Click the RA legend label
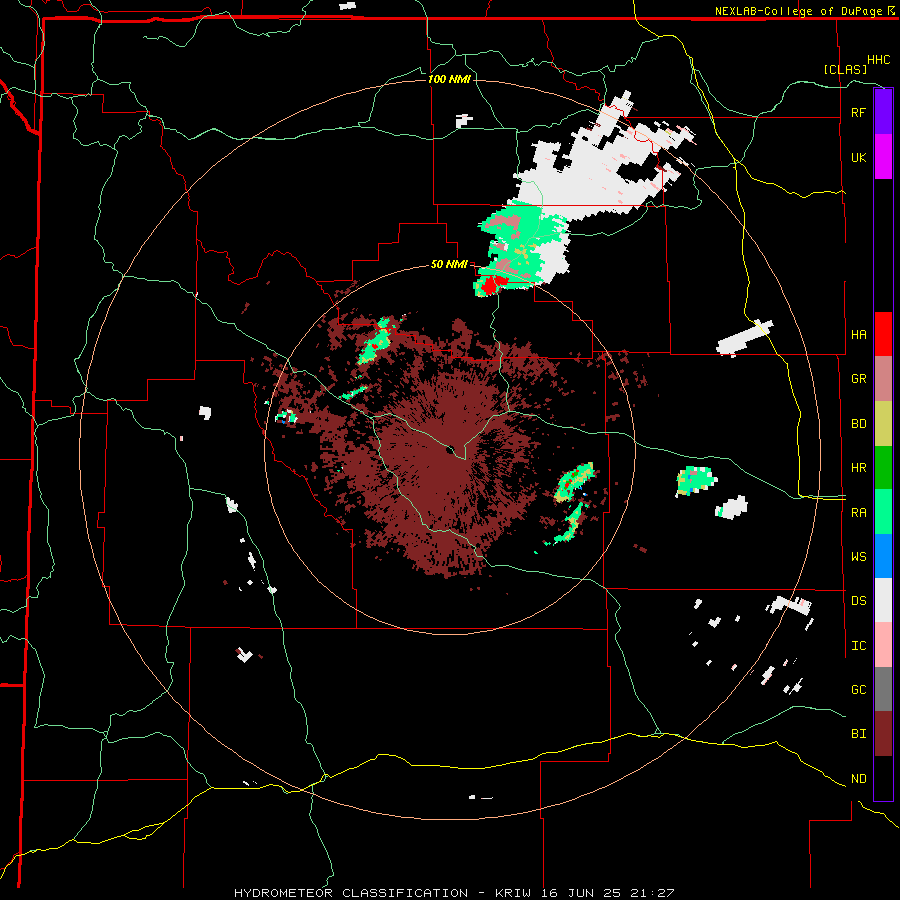900x900 pixels. [x=858, y=513]
